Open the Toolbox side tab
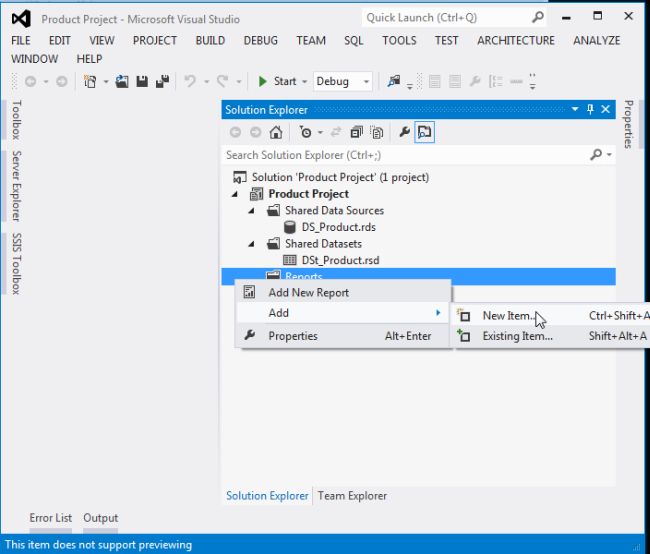The width and height of the screenshot is (650, 554). point(16,120)
